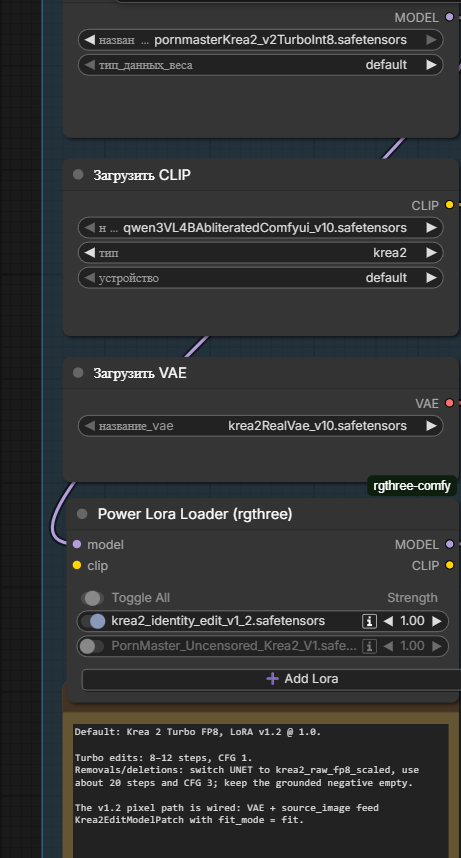Collapse the Power Lora Loader node dot

point(82,514)
